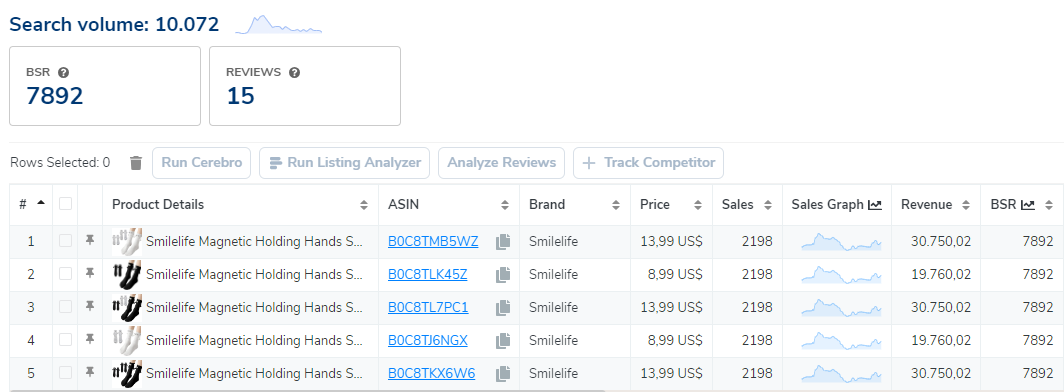Pin row 4 with its pin icon
This screenshot has height=392, width=1064.
90,340
